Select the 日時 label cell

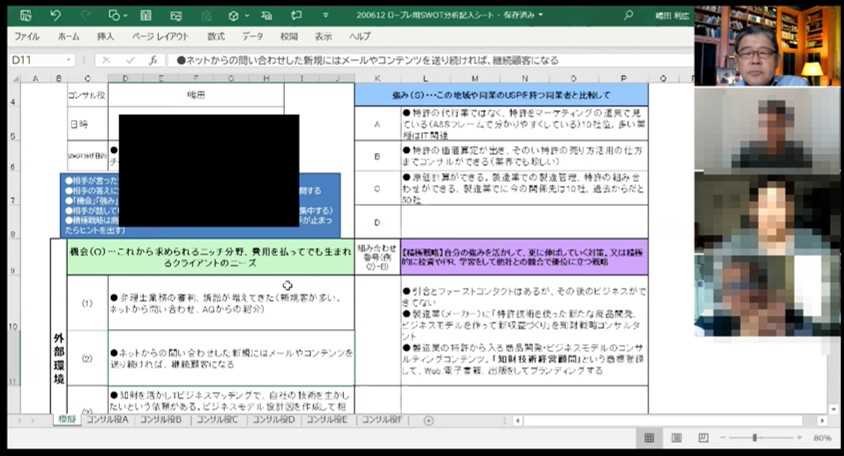pos(87,124)
